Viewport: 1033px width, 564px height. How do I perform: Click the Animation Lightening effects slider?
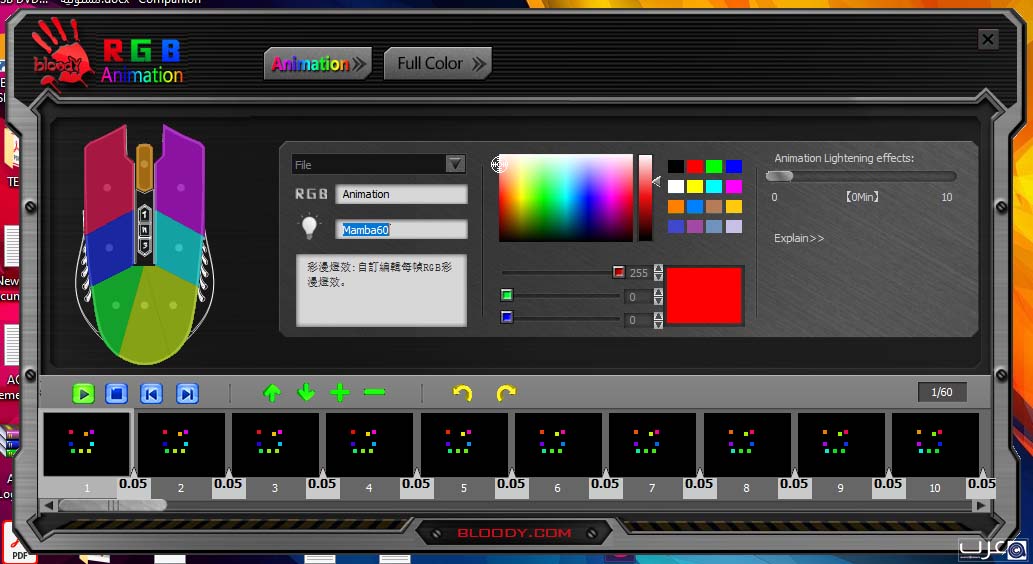860,176
